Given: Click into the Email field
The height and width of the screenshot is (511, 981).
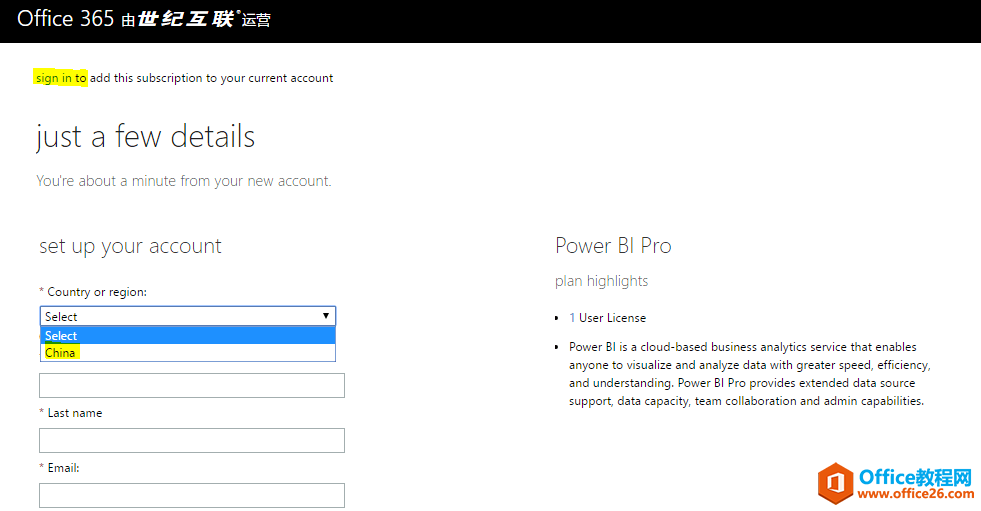Looking at the screenshot, I should [191, 495].
